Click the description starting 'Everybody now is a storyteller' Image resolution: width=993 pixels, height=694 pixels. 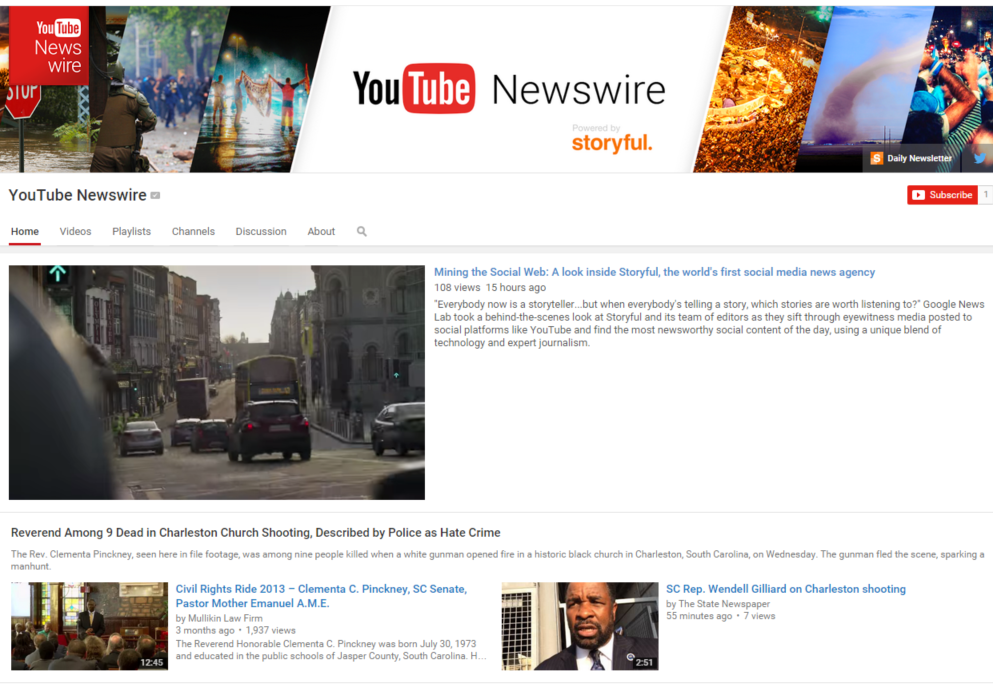(x=709, y=324)
